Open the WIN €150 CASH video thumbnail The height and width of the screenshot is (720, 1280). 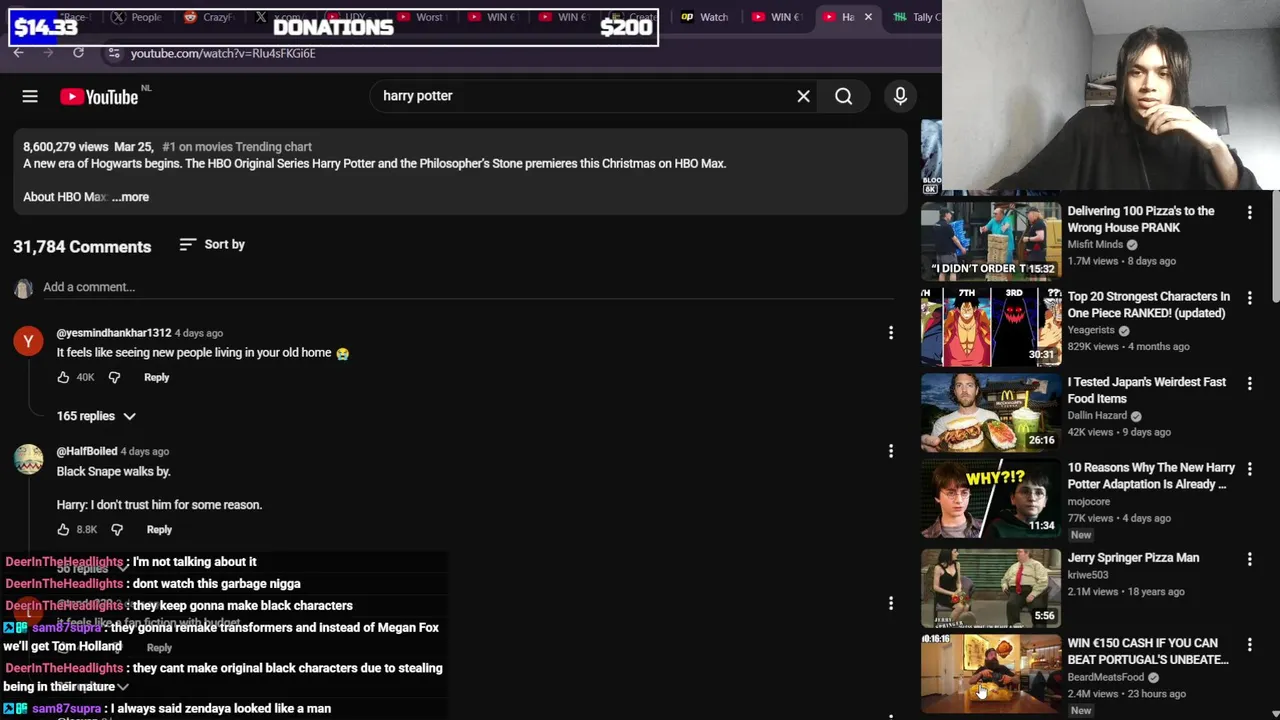click(991, 673)
